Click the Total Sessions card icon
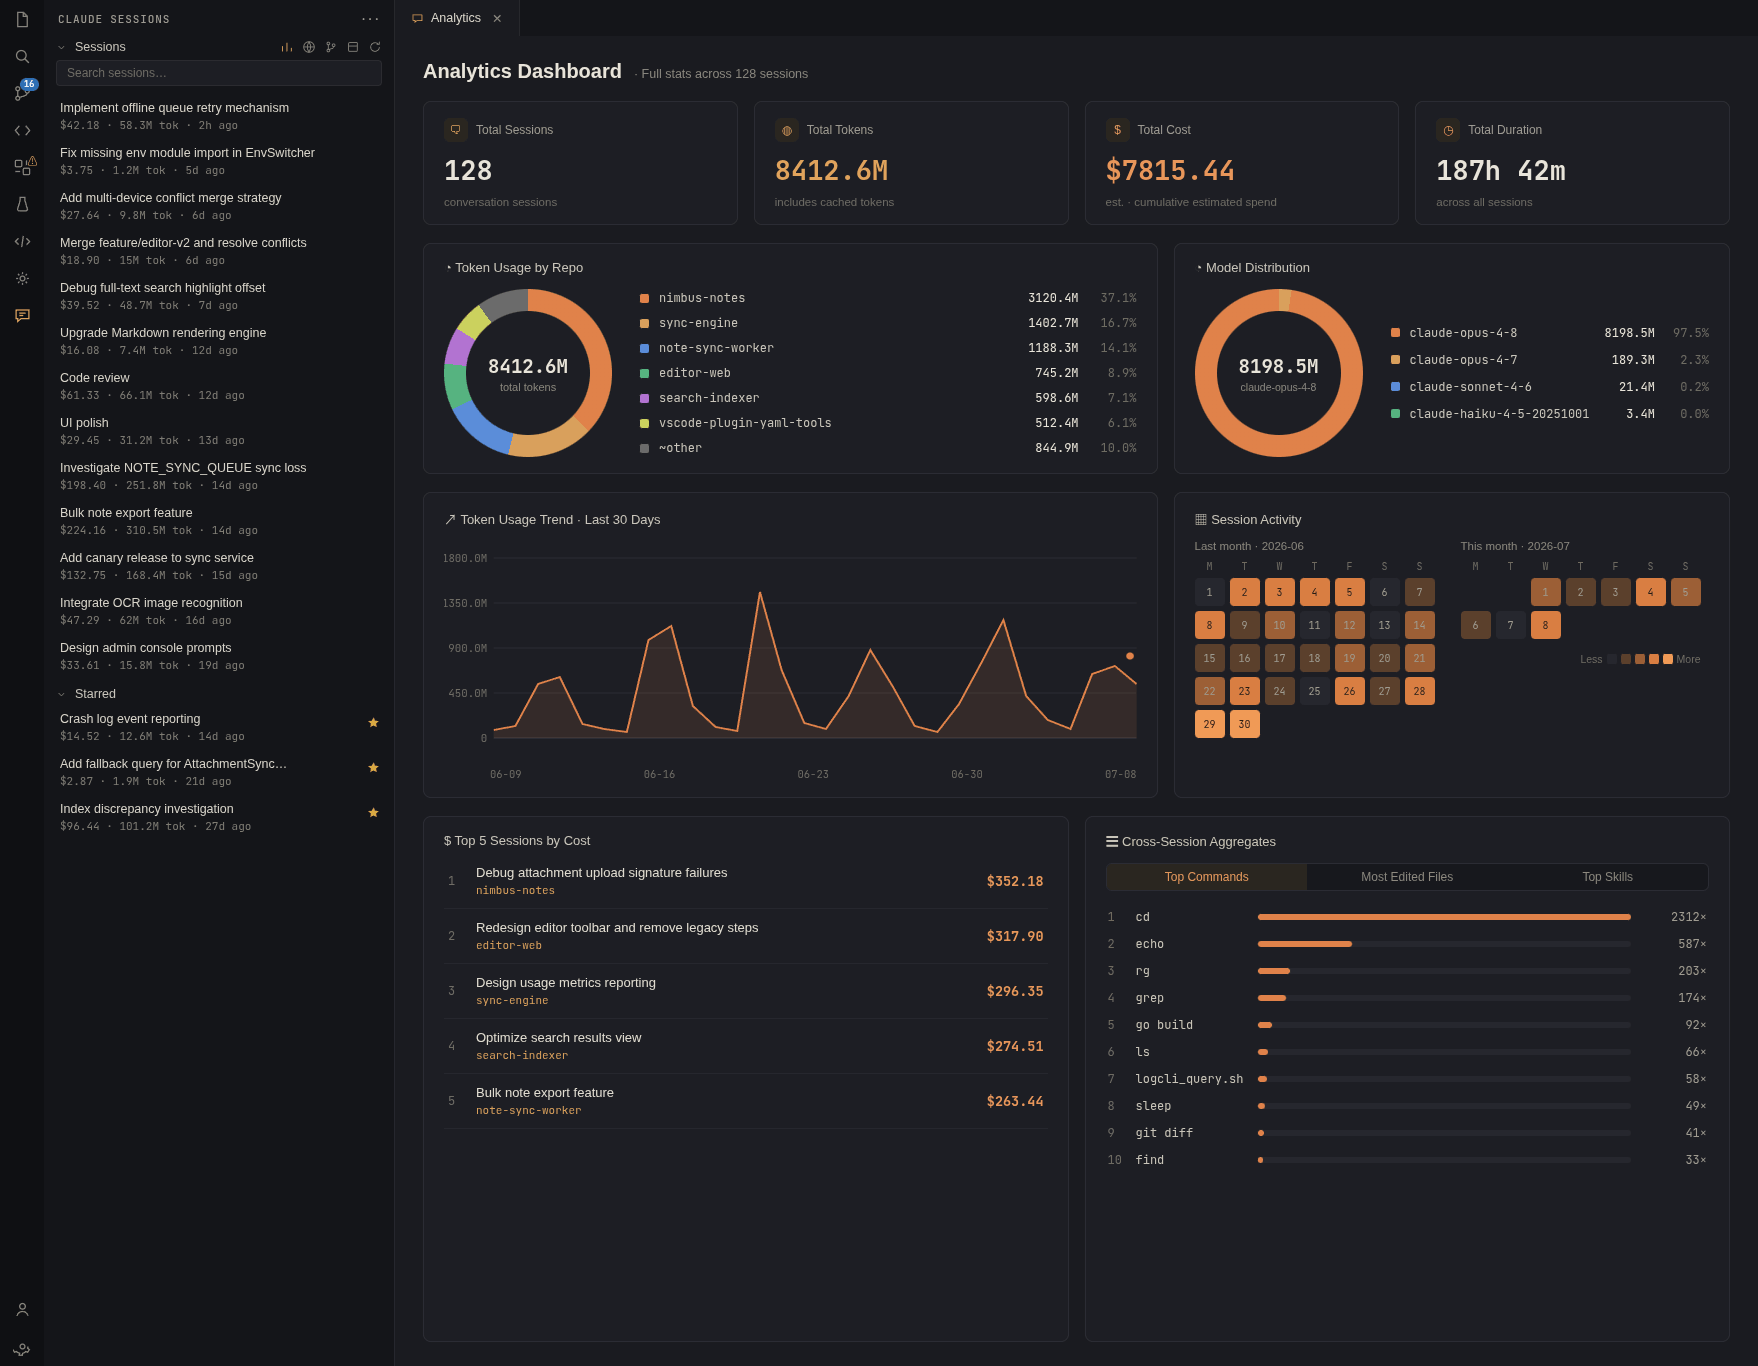Image resolution: width=1758 pixels, height=1366 pixels. 456,130
